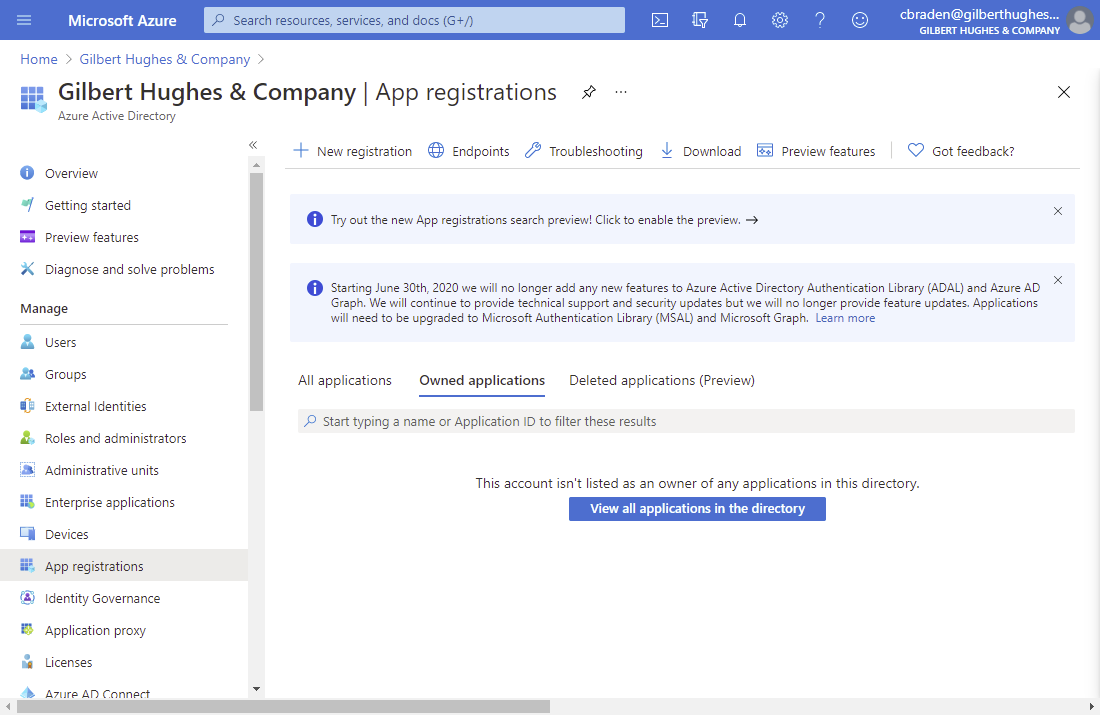The height and width of the screenshot is (715, 1100).
Task: Click the horizontal scrollbar at bottom
Action: [283, 707]
